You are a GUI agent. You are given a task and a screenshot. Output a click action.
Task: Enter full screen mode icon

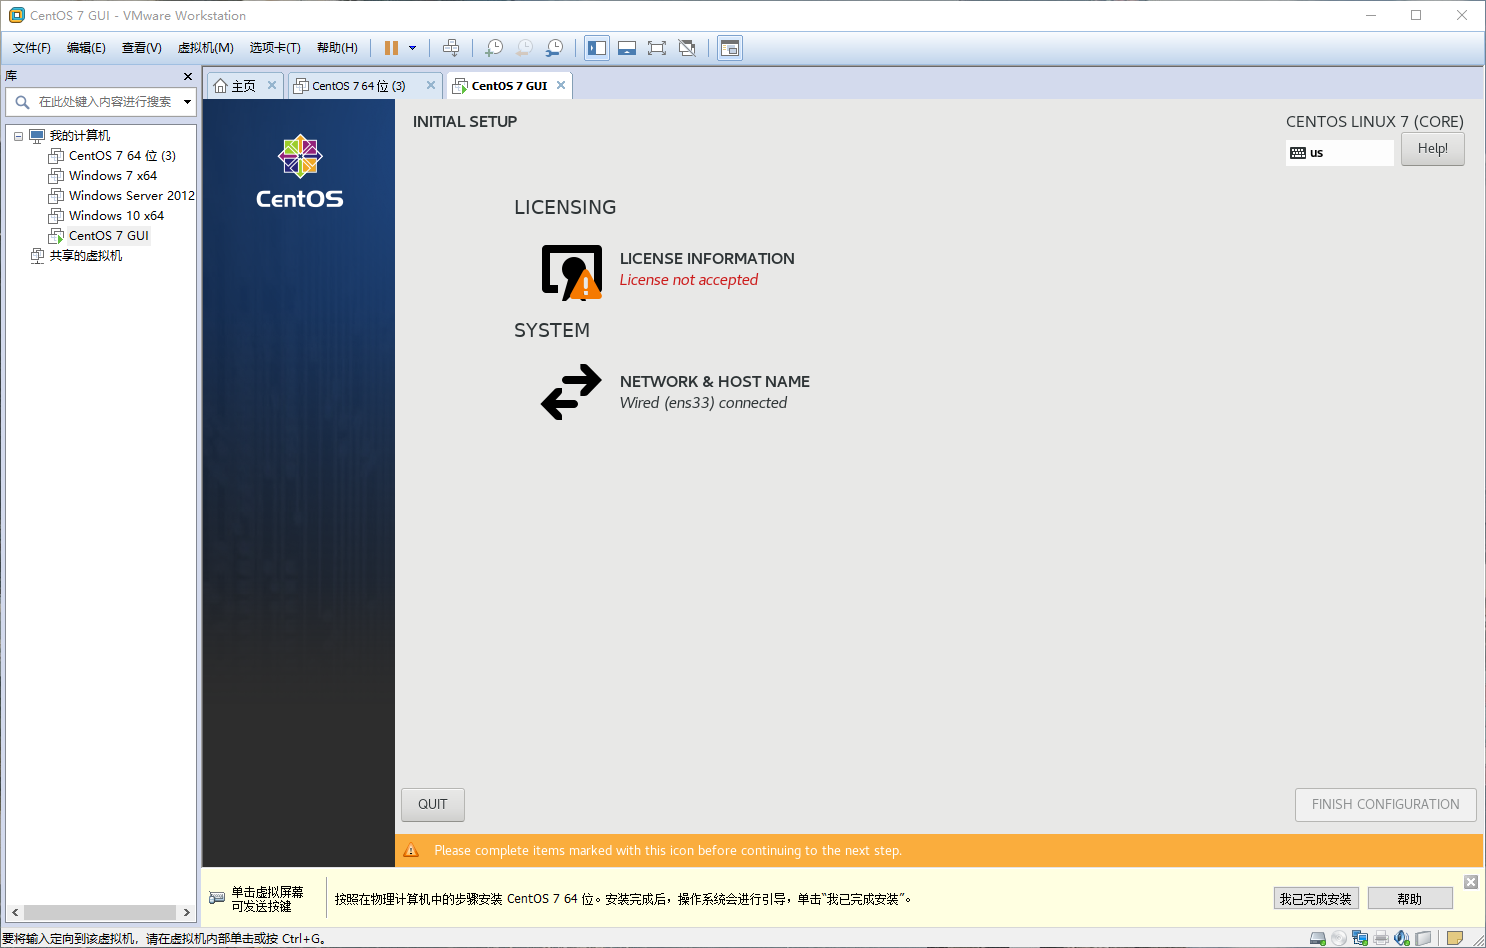click(657, 48)
